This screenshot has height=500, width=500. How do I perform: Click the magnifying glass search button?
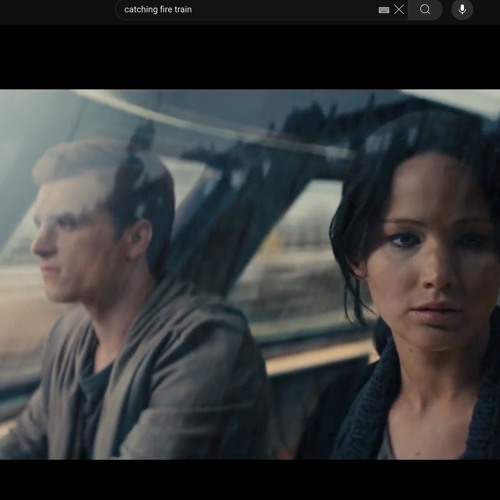(425, 10)
